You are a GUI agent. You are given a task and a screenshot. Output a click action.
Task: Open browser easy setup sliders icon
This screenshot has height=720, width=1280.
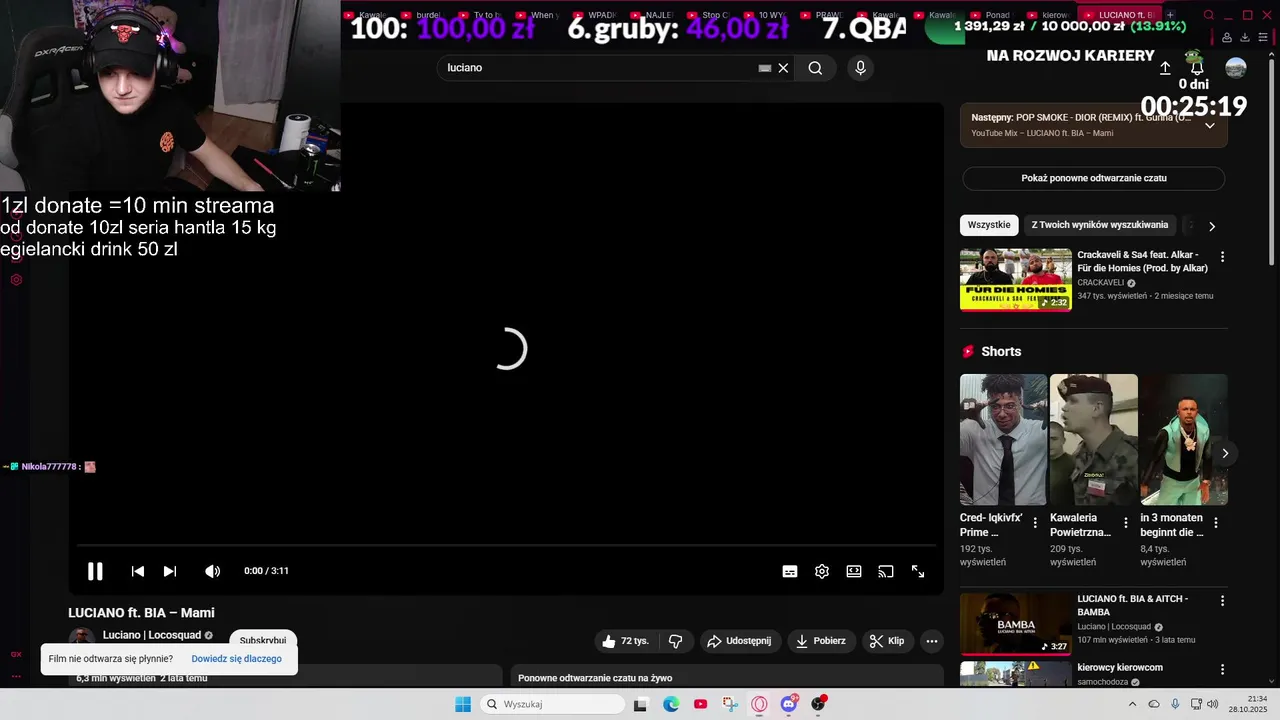[x=1264, y=38]
